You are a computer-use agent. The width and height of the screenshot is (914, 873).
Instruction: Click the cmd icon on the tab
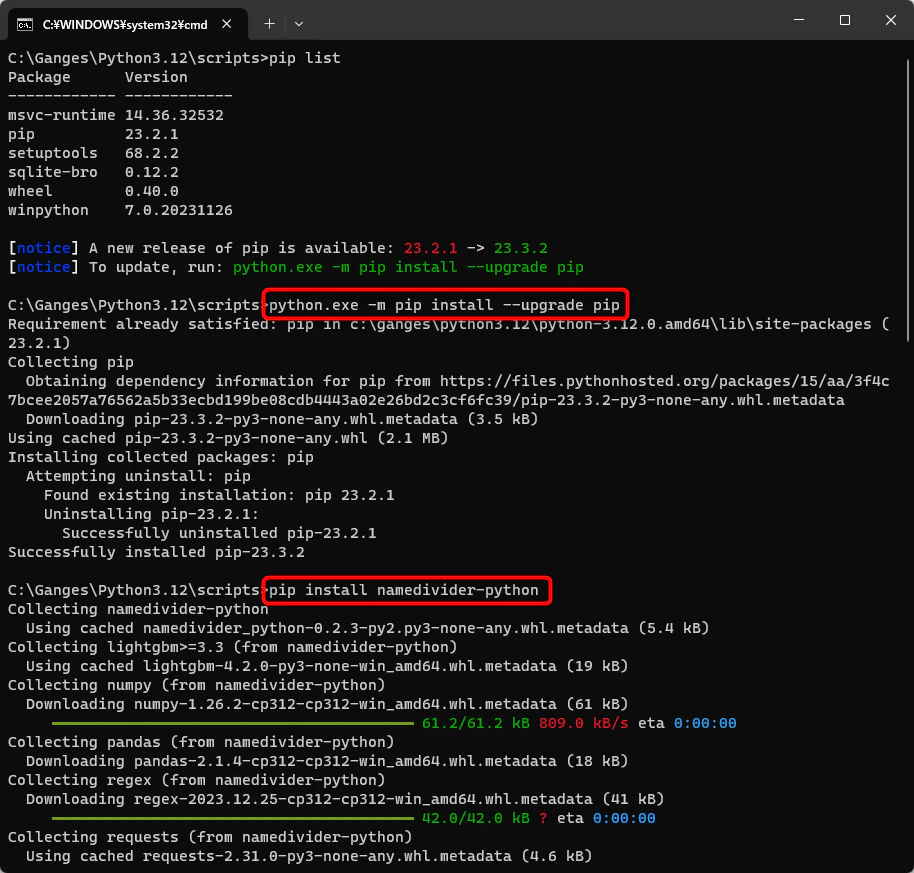coord(25,24)
